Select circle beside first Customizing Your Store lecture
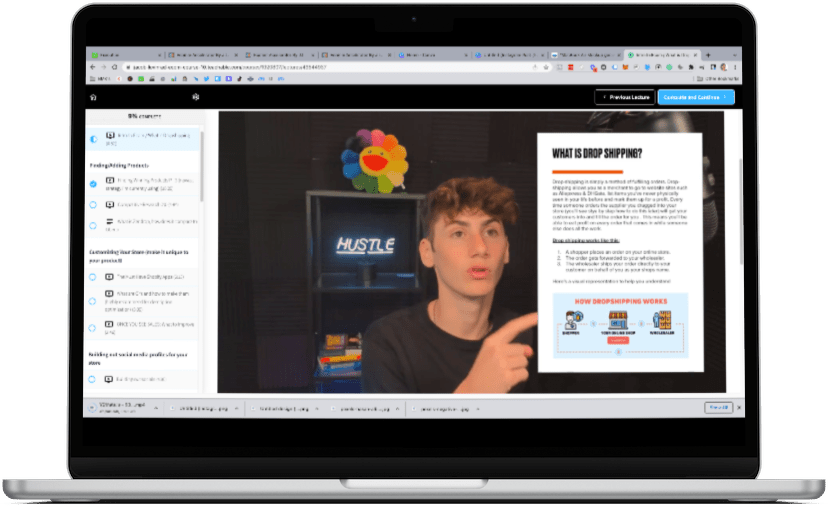Screen dimensions: 828x507 [x=93, y=277]
